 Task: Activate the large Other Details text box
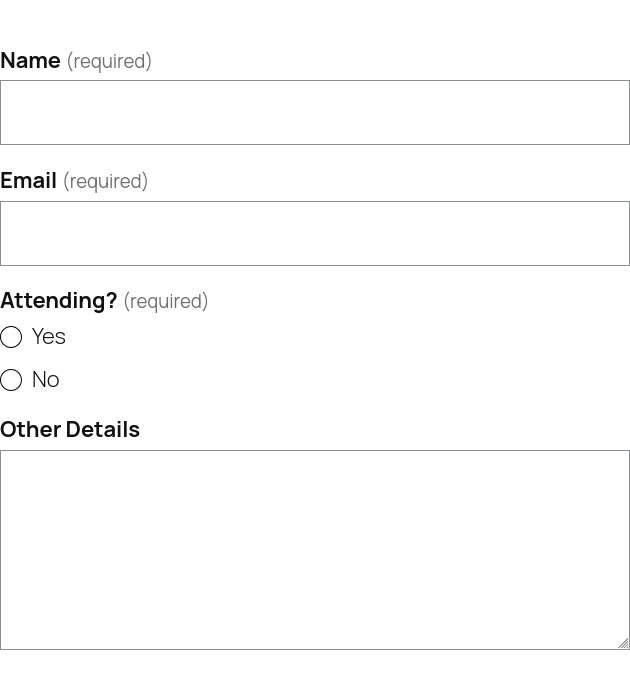point(315,549)
